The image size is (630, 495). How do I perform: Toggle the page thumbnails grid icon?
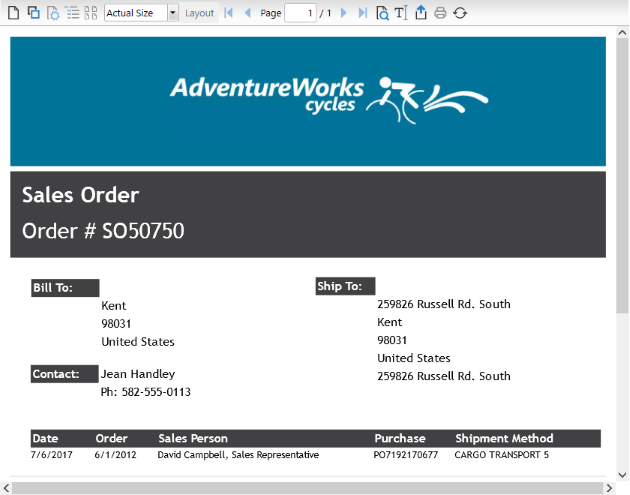pos(90,13)
